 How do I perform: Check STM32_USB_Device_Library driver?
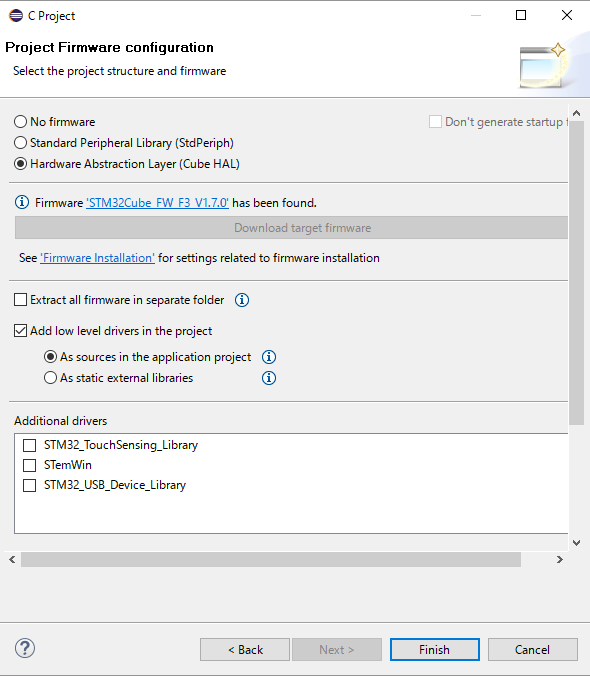click(29, 485)
